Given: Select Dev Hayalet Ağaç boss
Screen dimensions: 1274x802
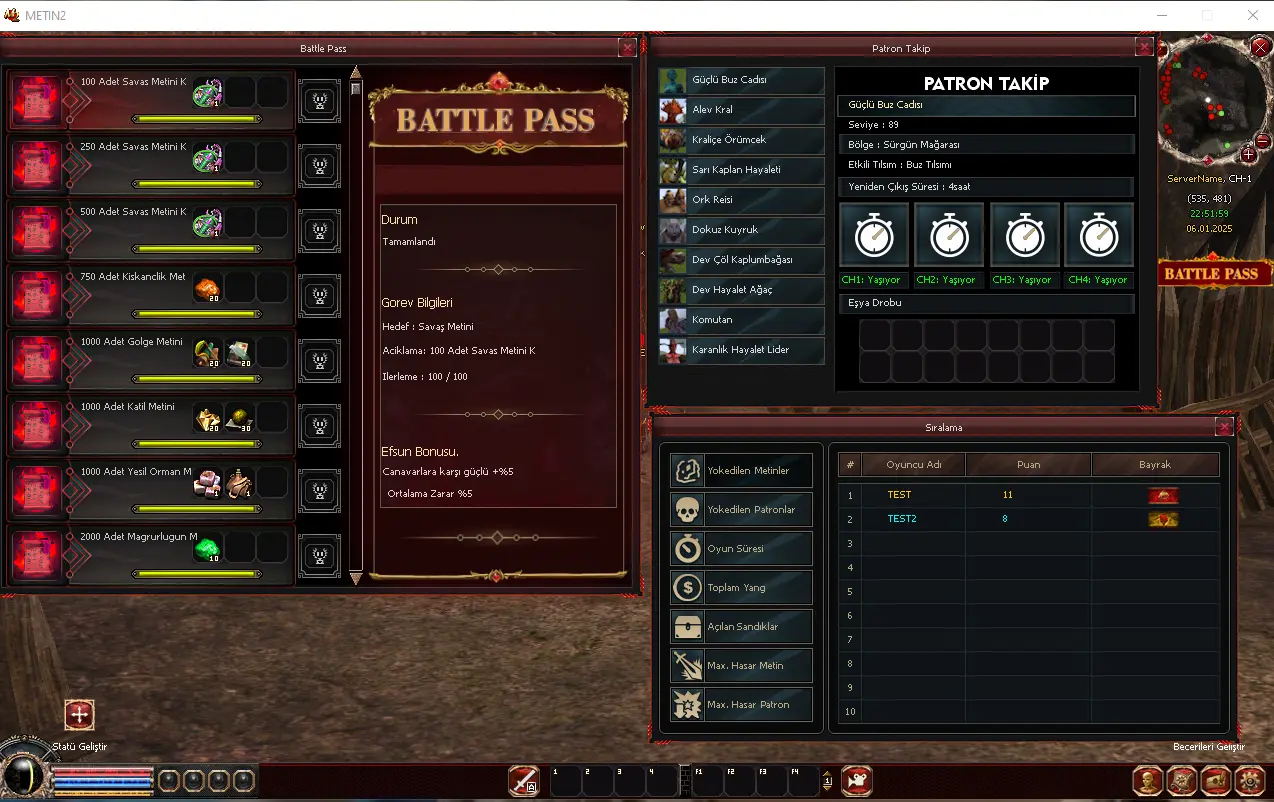Looking at the screenshot, I should [741, 290].
